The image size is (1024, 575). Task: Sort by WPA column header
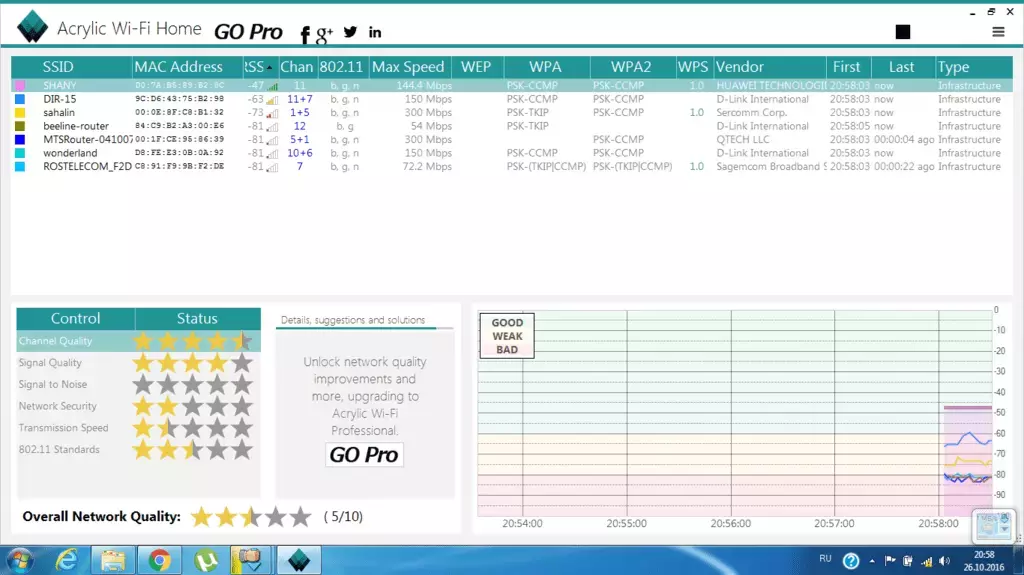click(x=546, y=67)
